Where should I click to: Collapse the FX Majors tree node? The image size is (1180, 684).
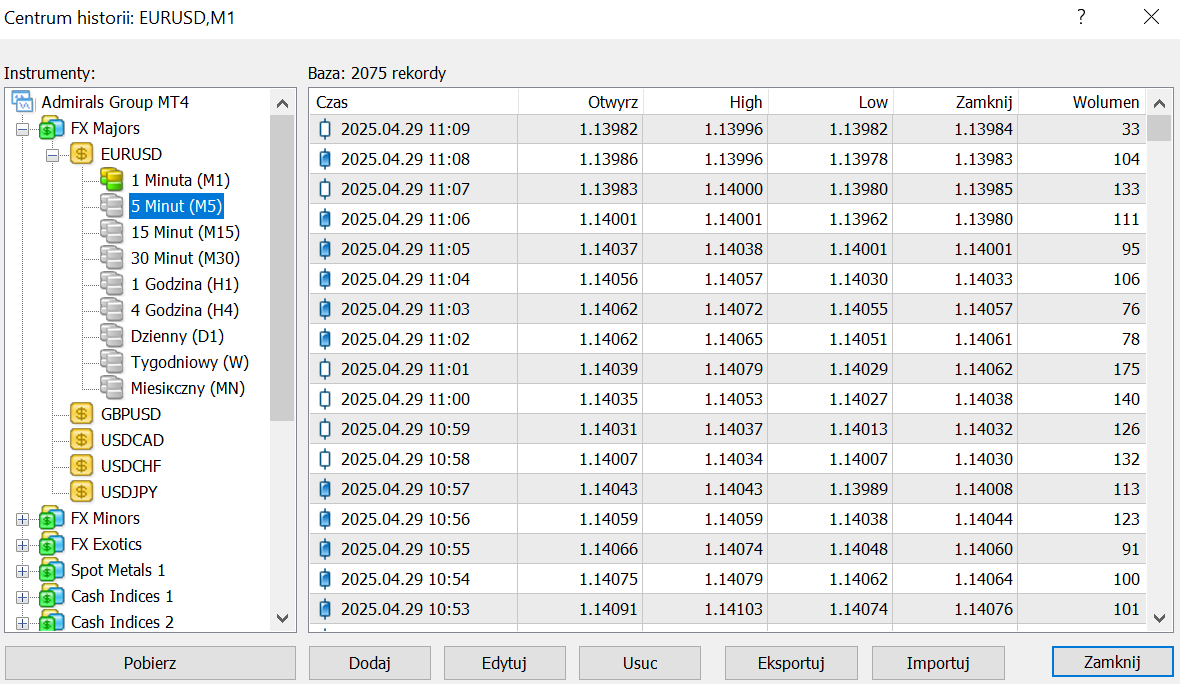(23, 129)
